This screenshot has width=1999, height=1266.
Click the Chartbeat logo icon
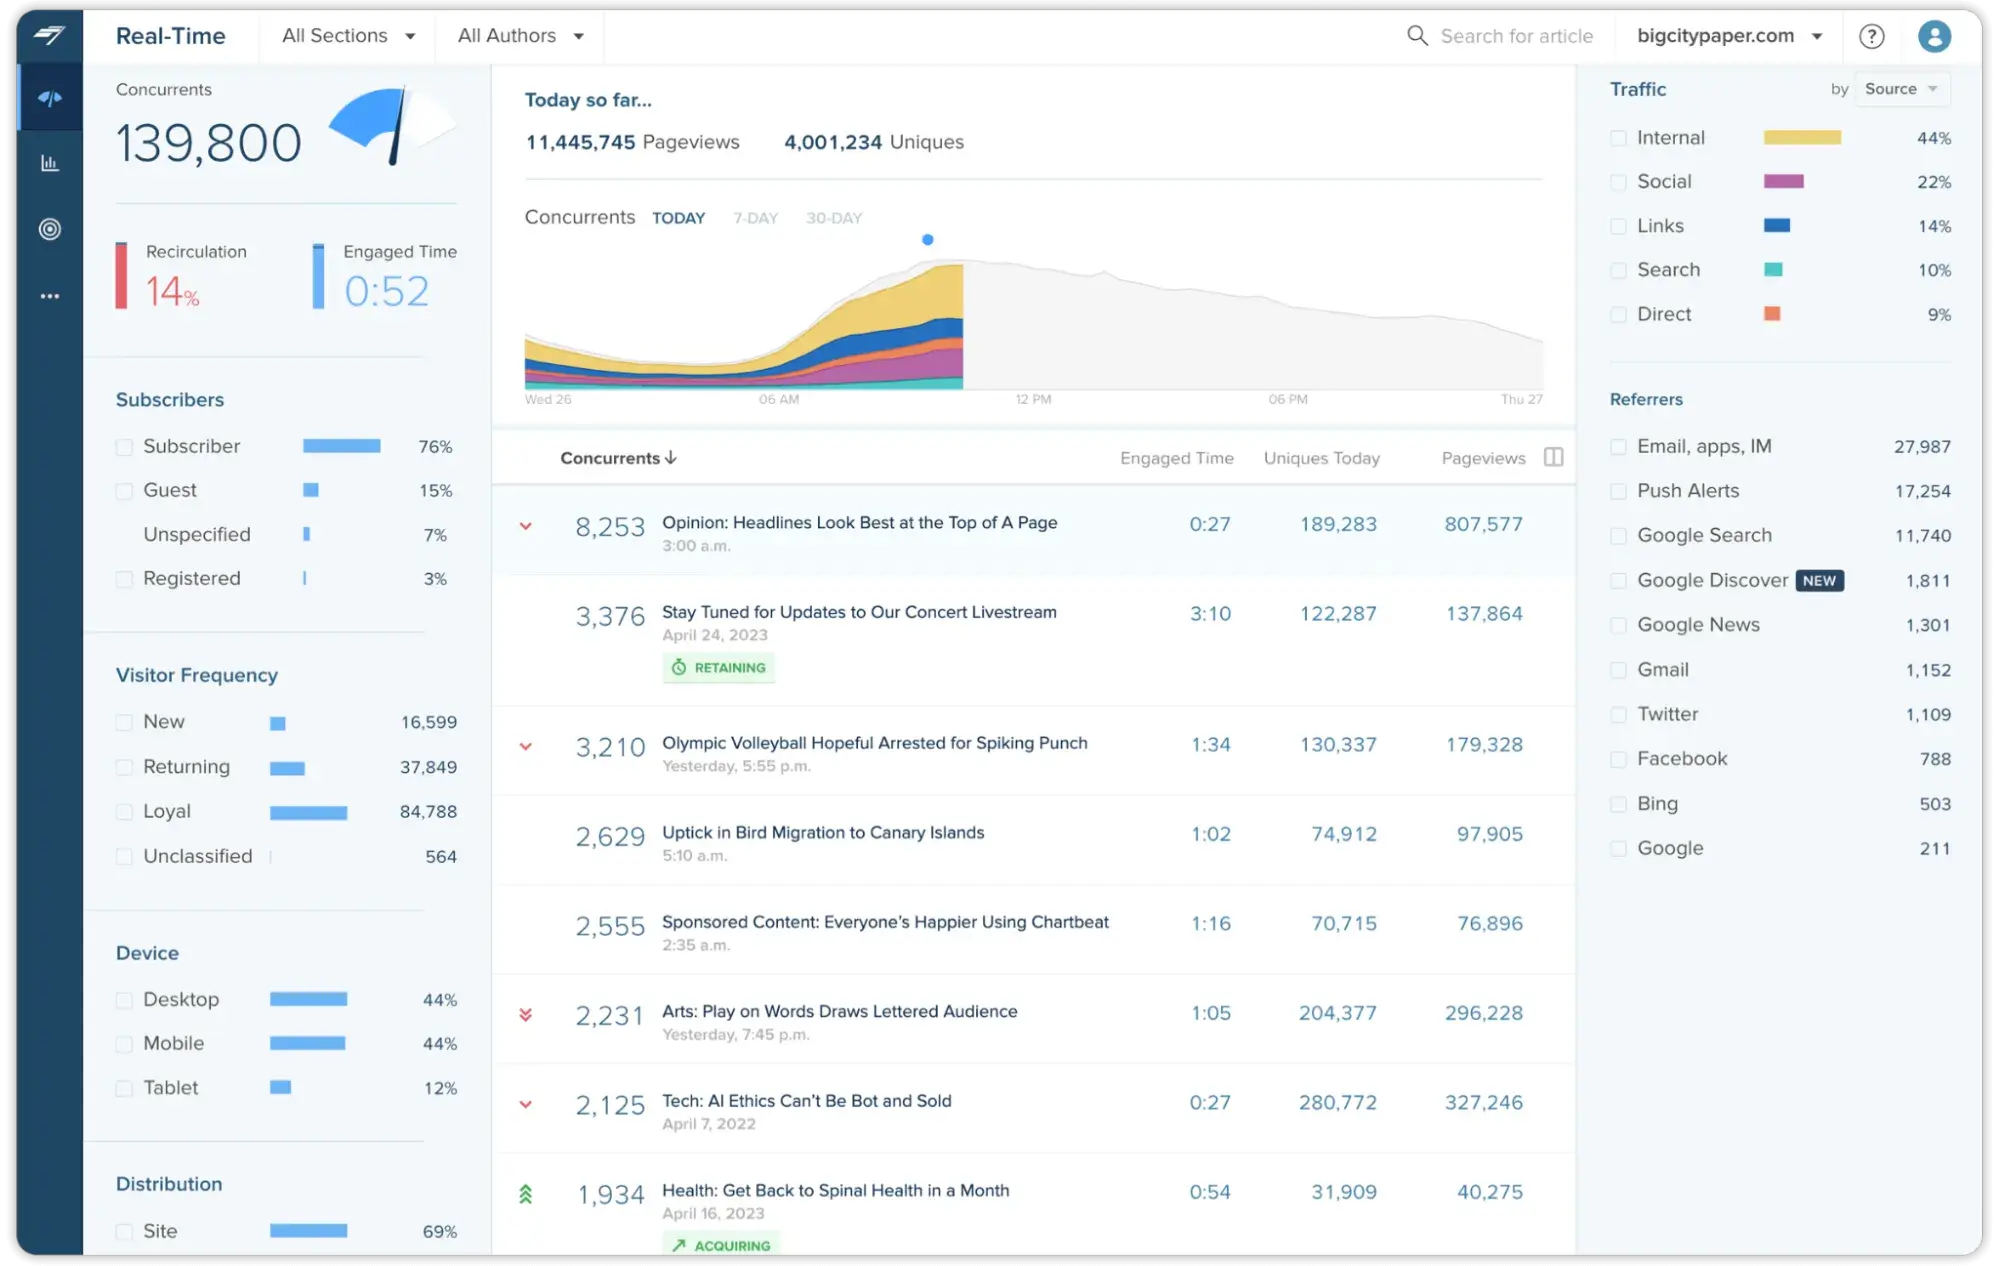45,34
